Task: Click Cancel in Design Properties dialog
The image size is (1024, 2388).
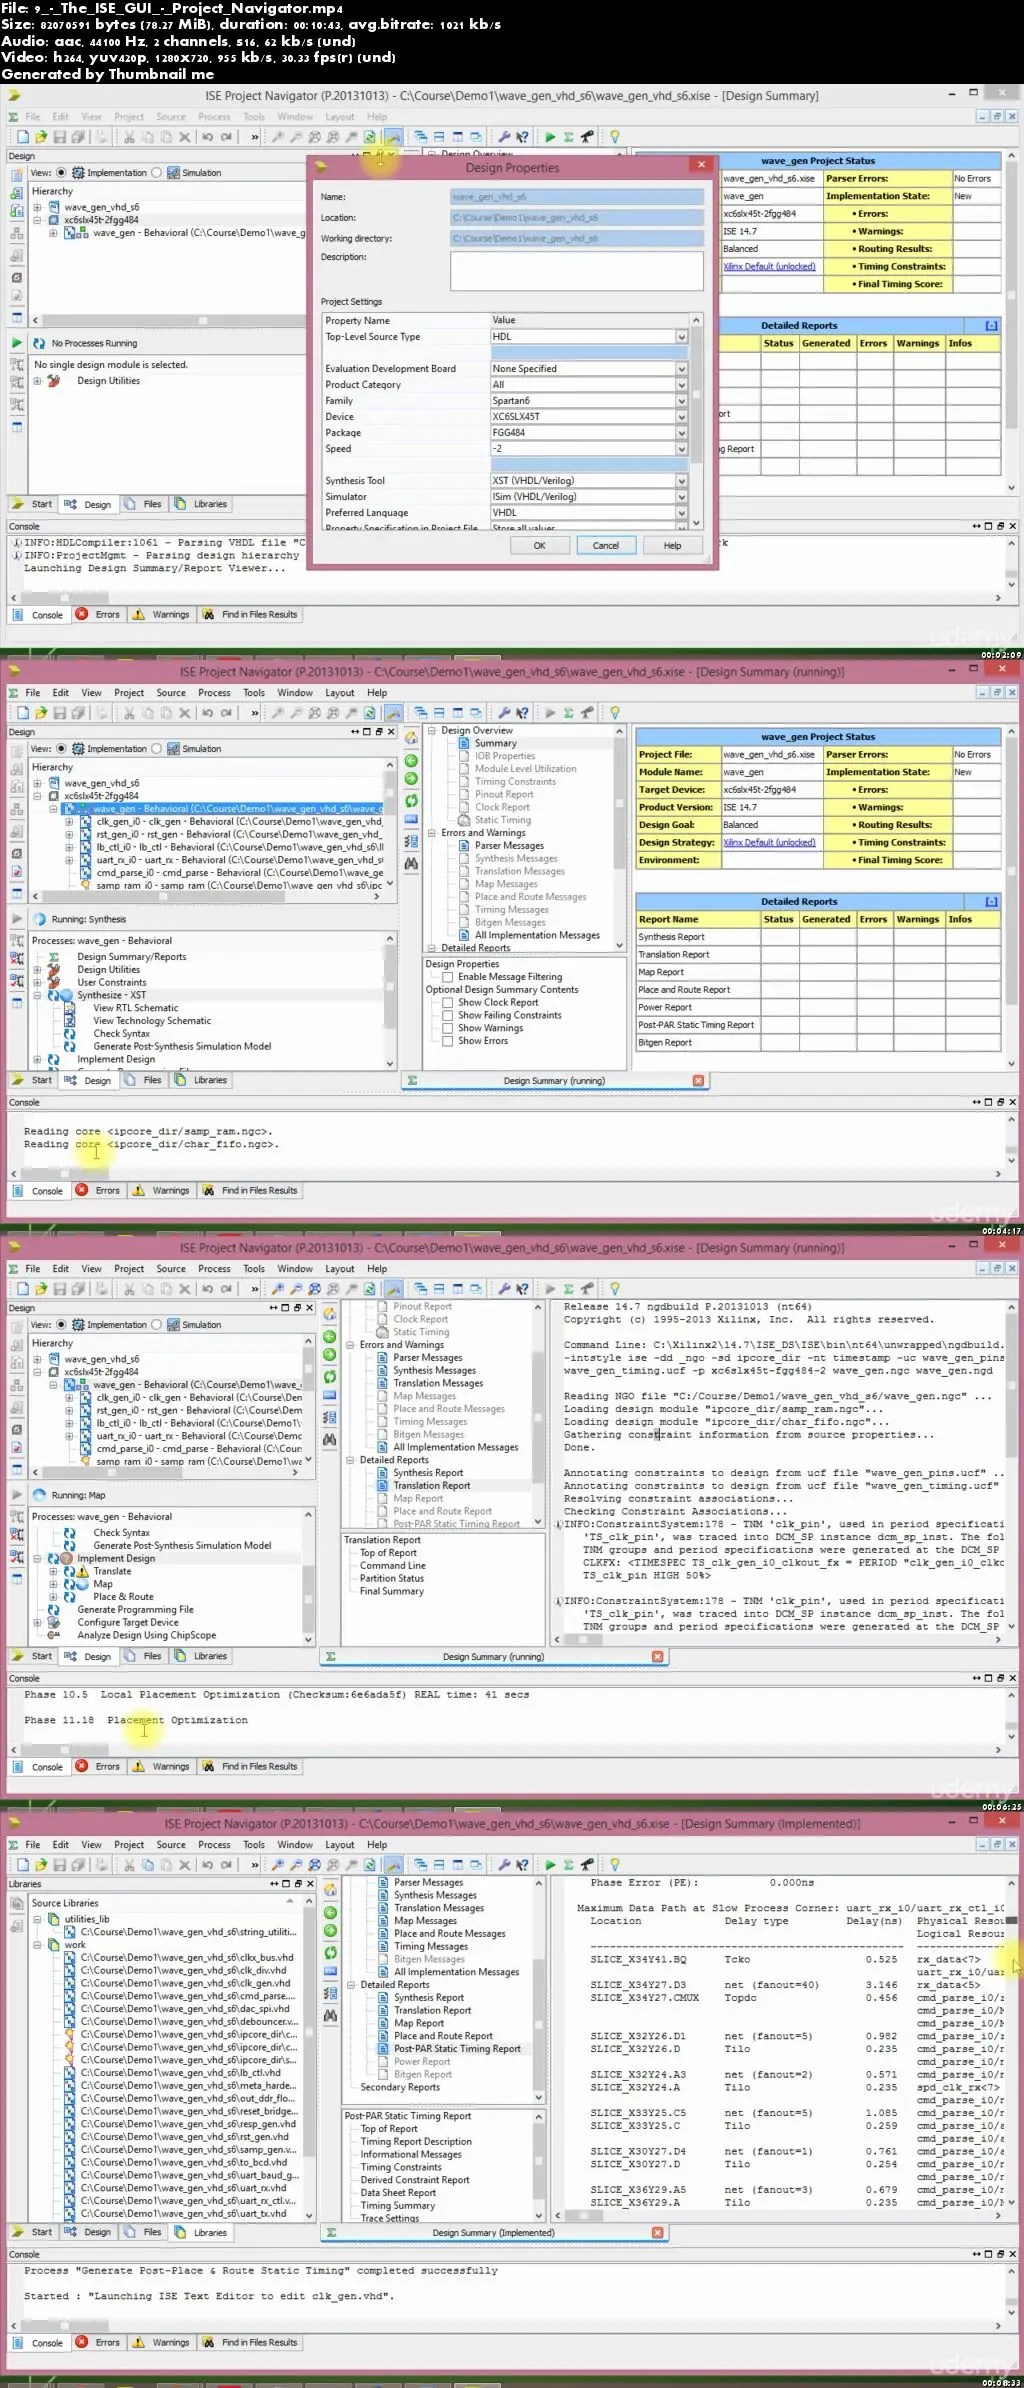Action: click(x=606, y=546)
